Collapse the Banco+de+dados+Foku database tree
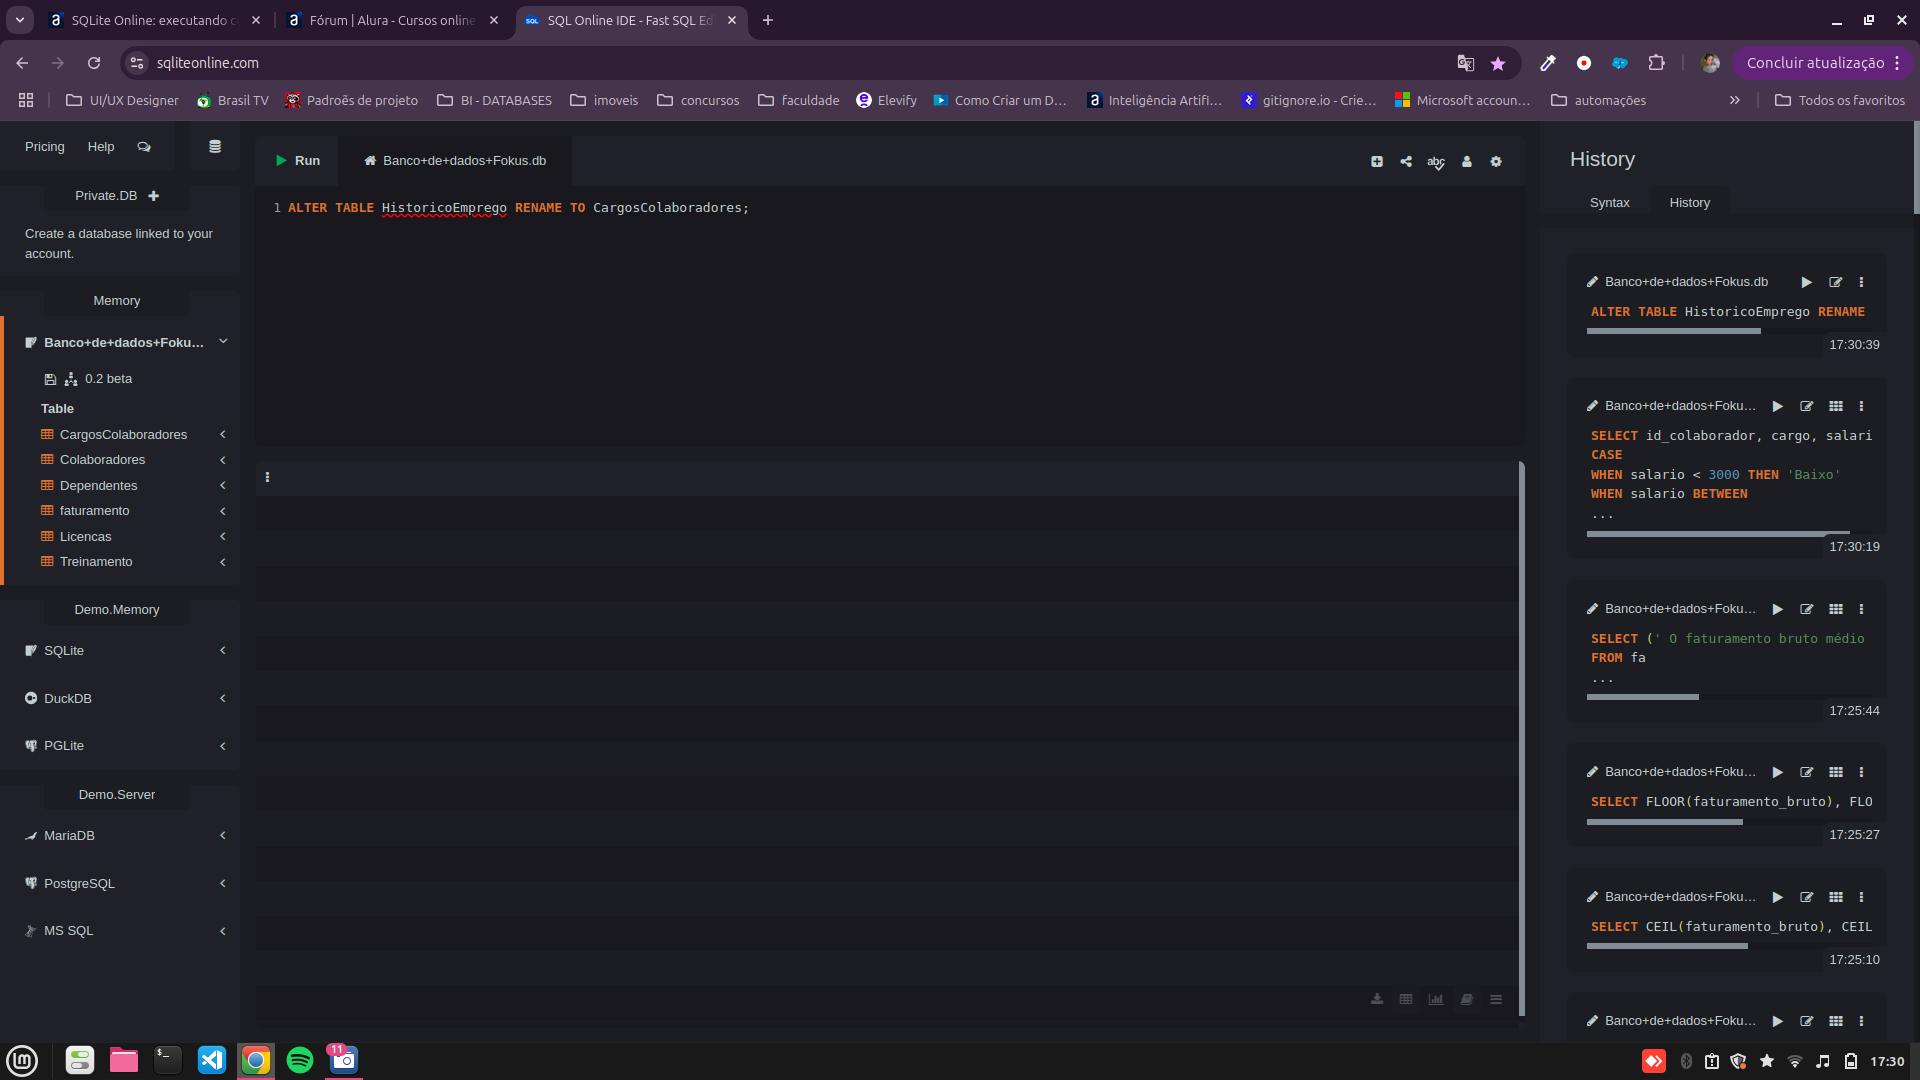This screenshot has width=1920, height=1080. pos(223,342)
